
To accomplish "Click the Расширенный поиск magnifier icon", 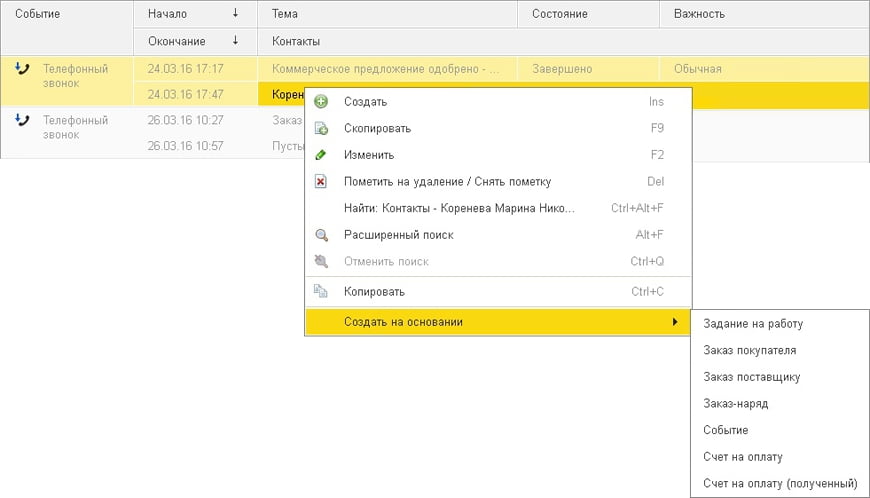I will click(x=321, y=235).
